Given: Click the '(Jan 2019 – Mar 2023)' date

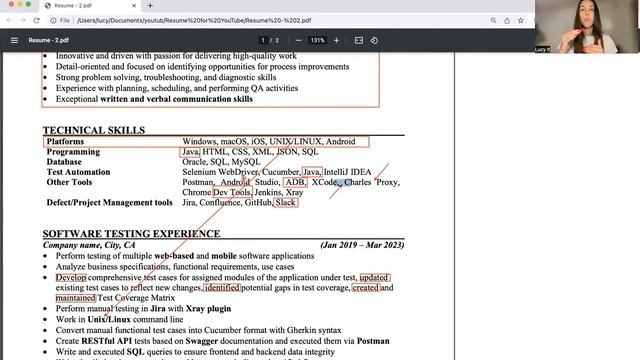Looking at the screenshot, I should [362, 245].
